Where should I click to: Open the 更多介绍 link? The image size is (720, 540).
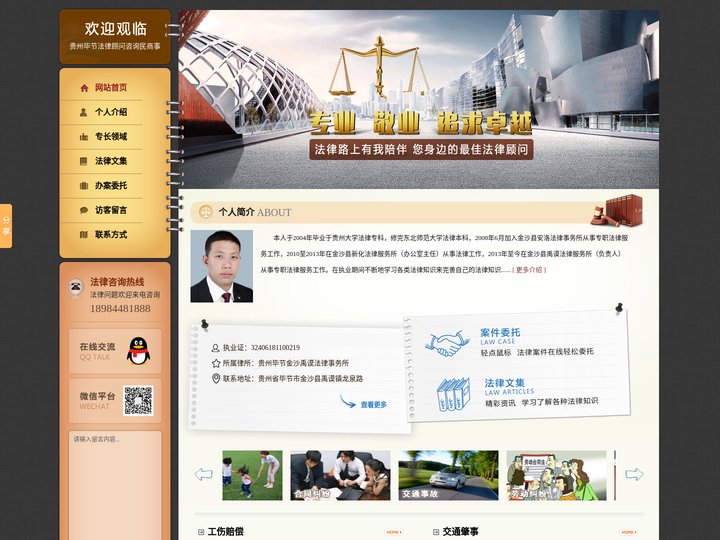[x=529, y=270]
